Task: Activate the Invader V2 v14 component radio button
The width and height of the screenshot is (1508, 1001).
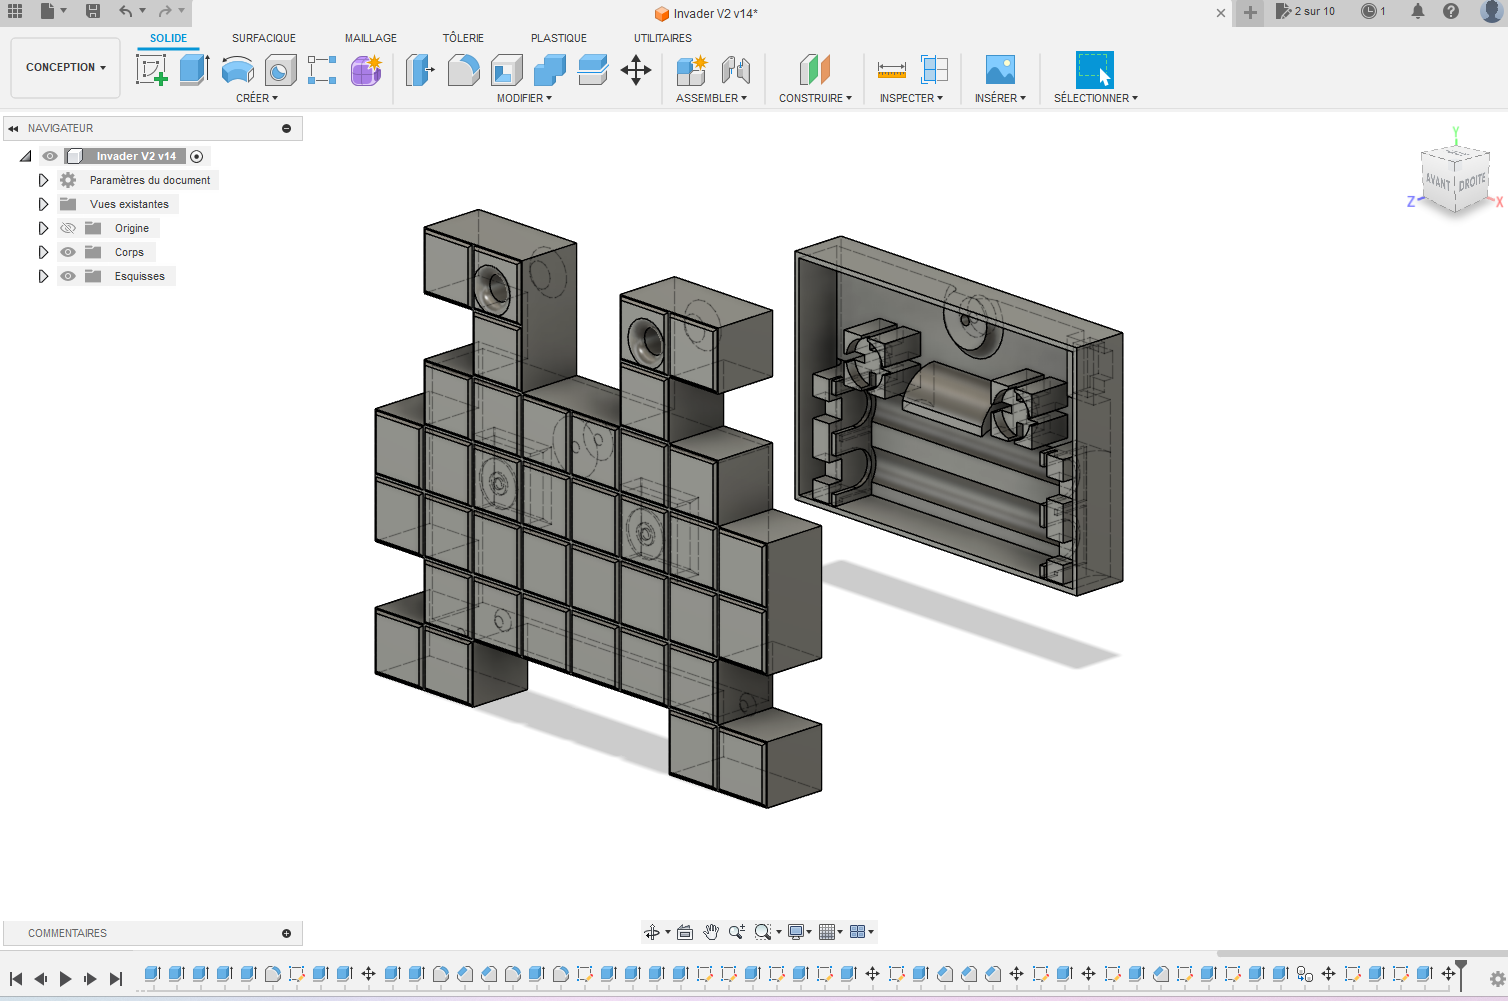Action: tap(197, 156)
